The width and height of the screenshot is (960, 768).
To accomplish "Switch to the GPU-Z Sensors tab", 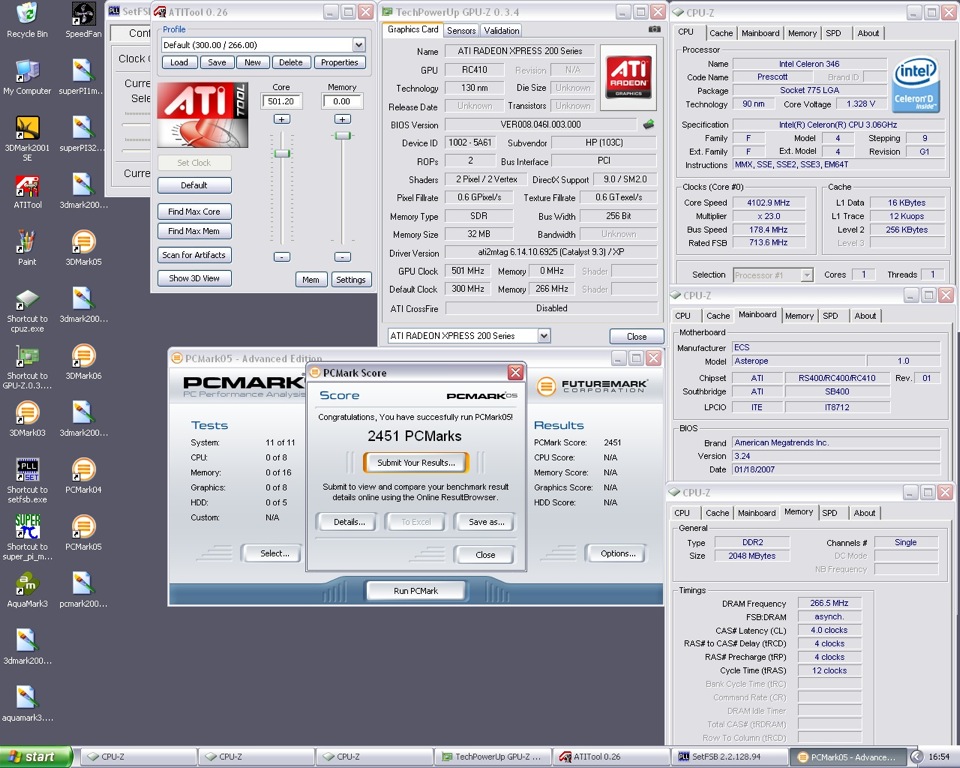I will coord(461,31).
